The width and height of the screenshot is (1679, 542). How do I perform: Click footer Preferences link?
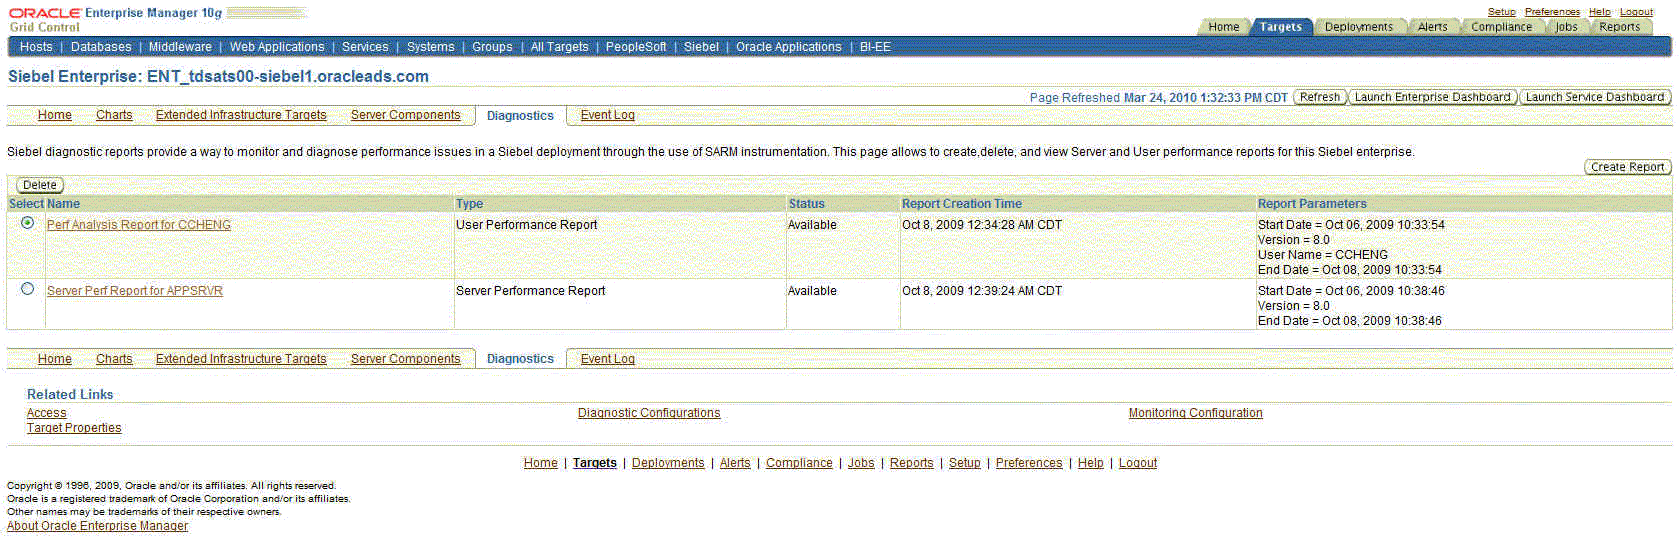(1029, 463)
